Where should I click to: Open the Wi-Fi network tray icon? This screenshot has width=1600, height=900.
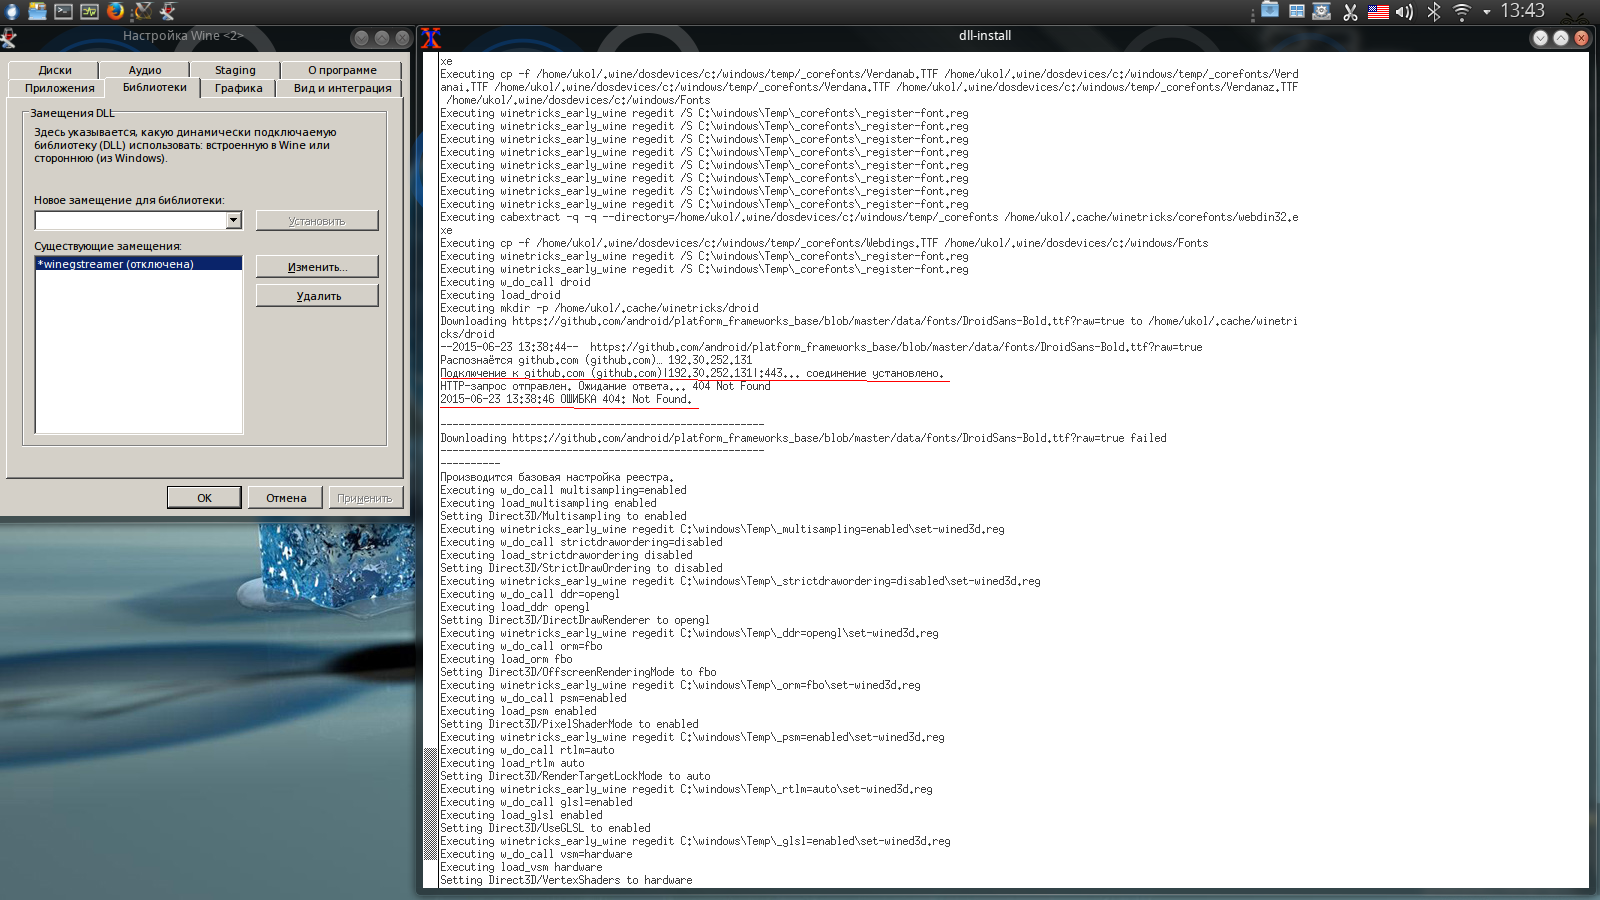point(1461,12)
